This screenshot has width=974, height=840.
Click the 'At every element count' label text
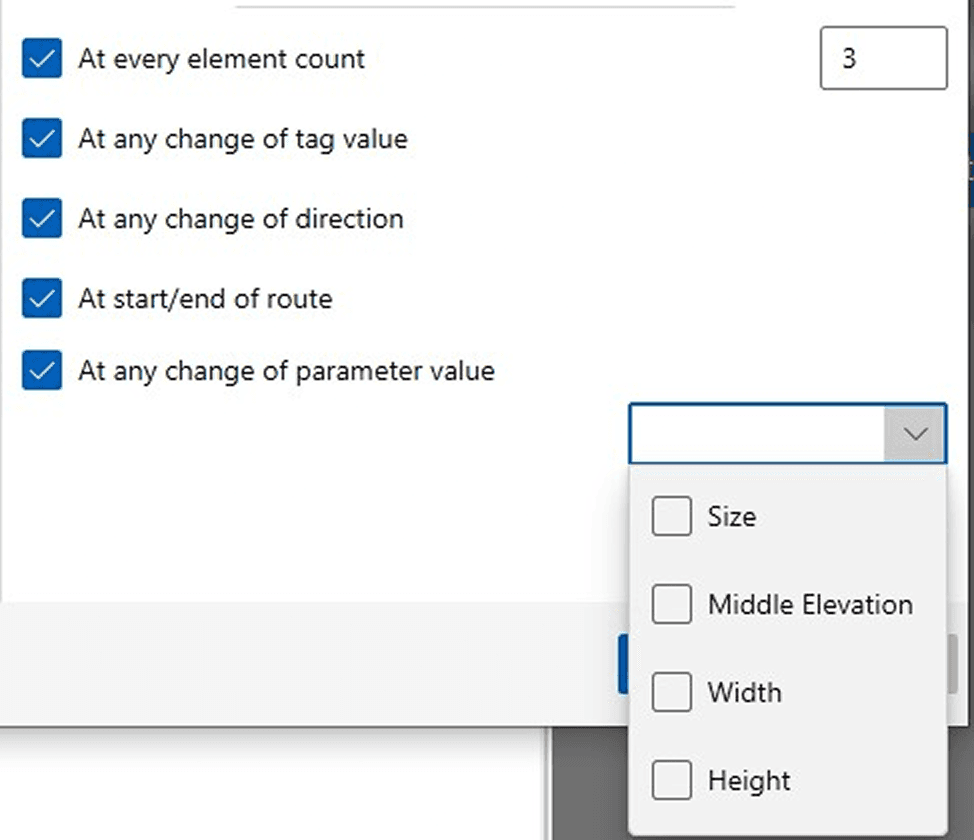click(x=222, y=59)
